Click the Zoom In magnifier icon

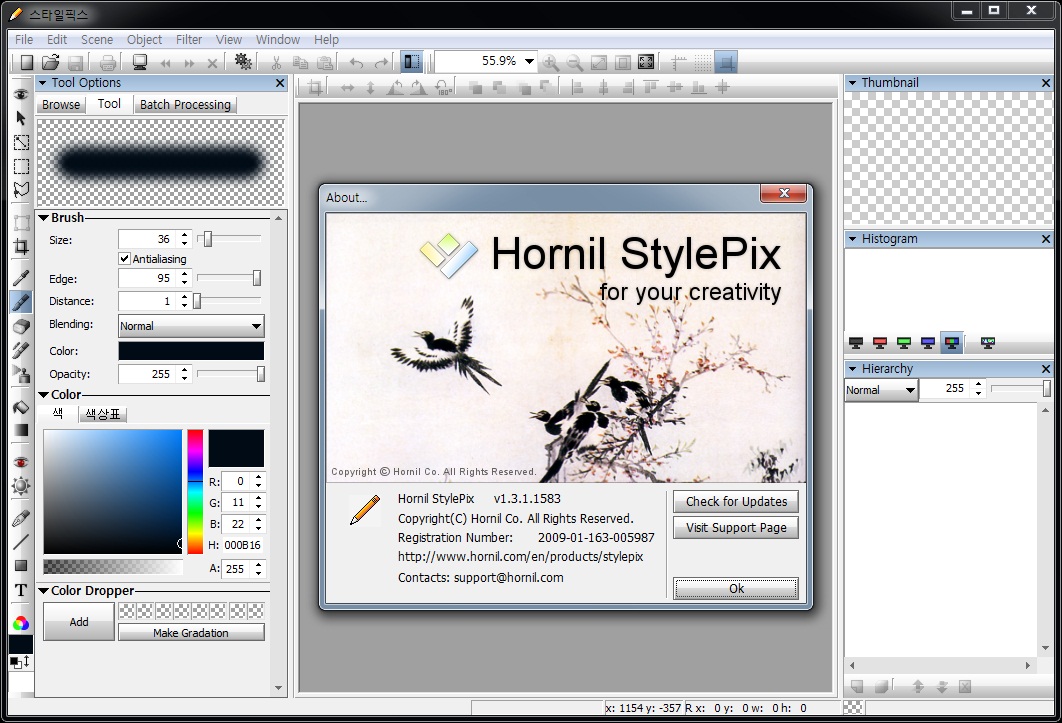(x=550, y=62)
